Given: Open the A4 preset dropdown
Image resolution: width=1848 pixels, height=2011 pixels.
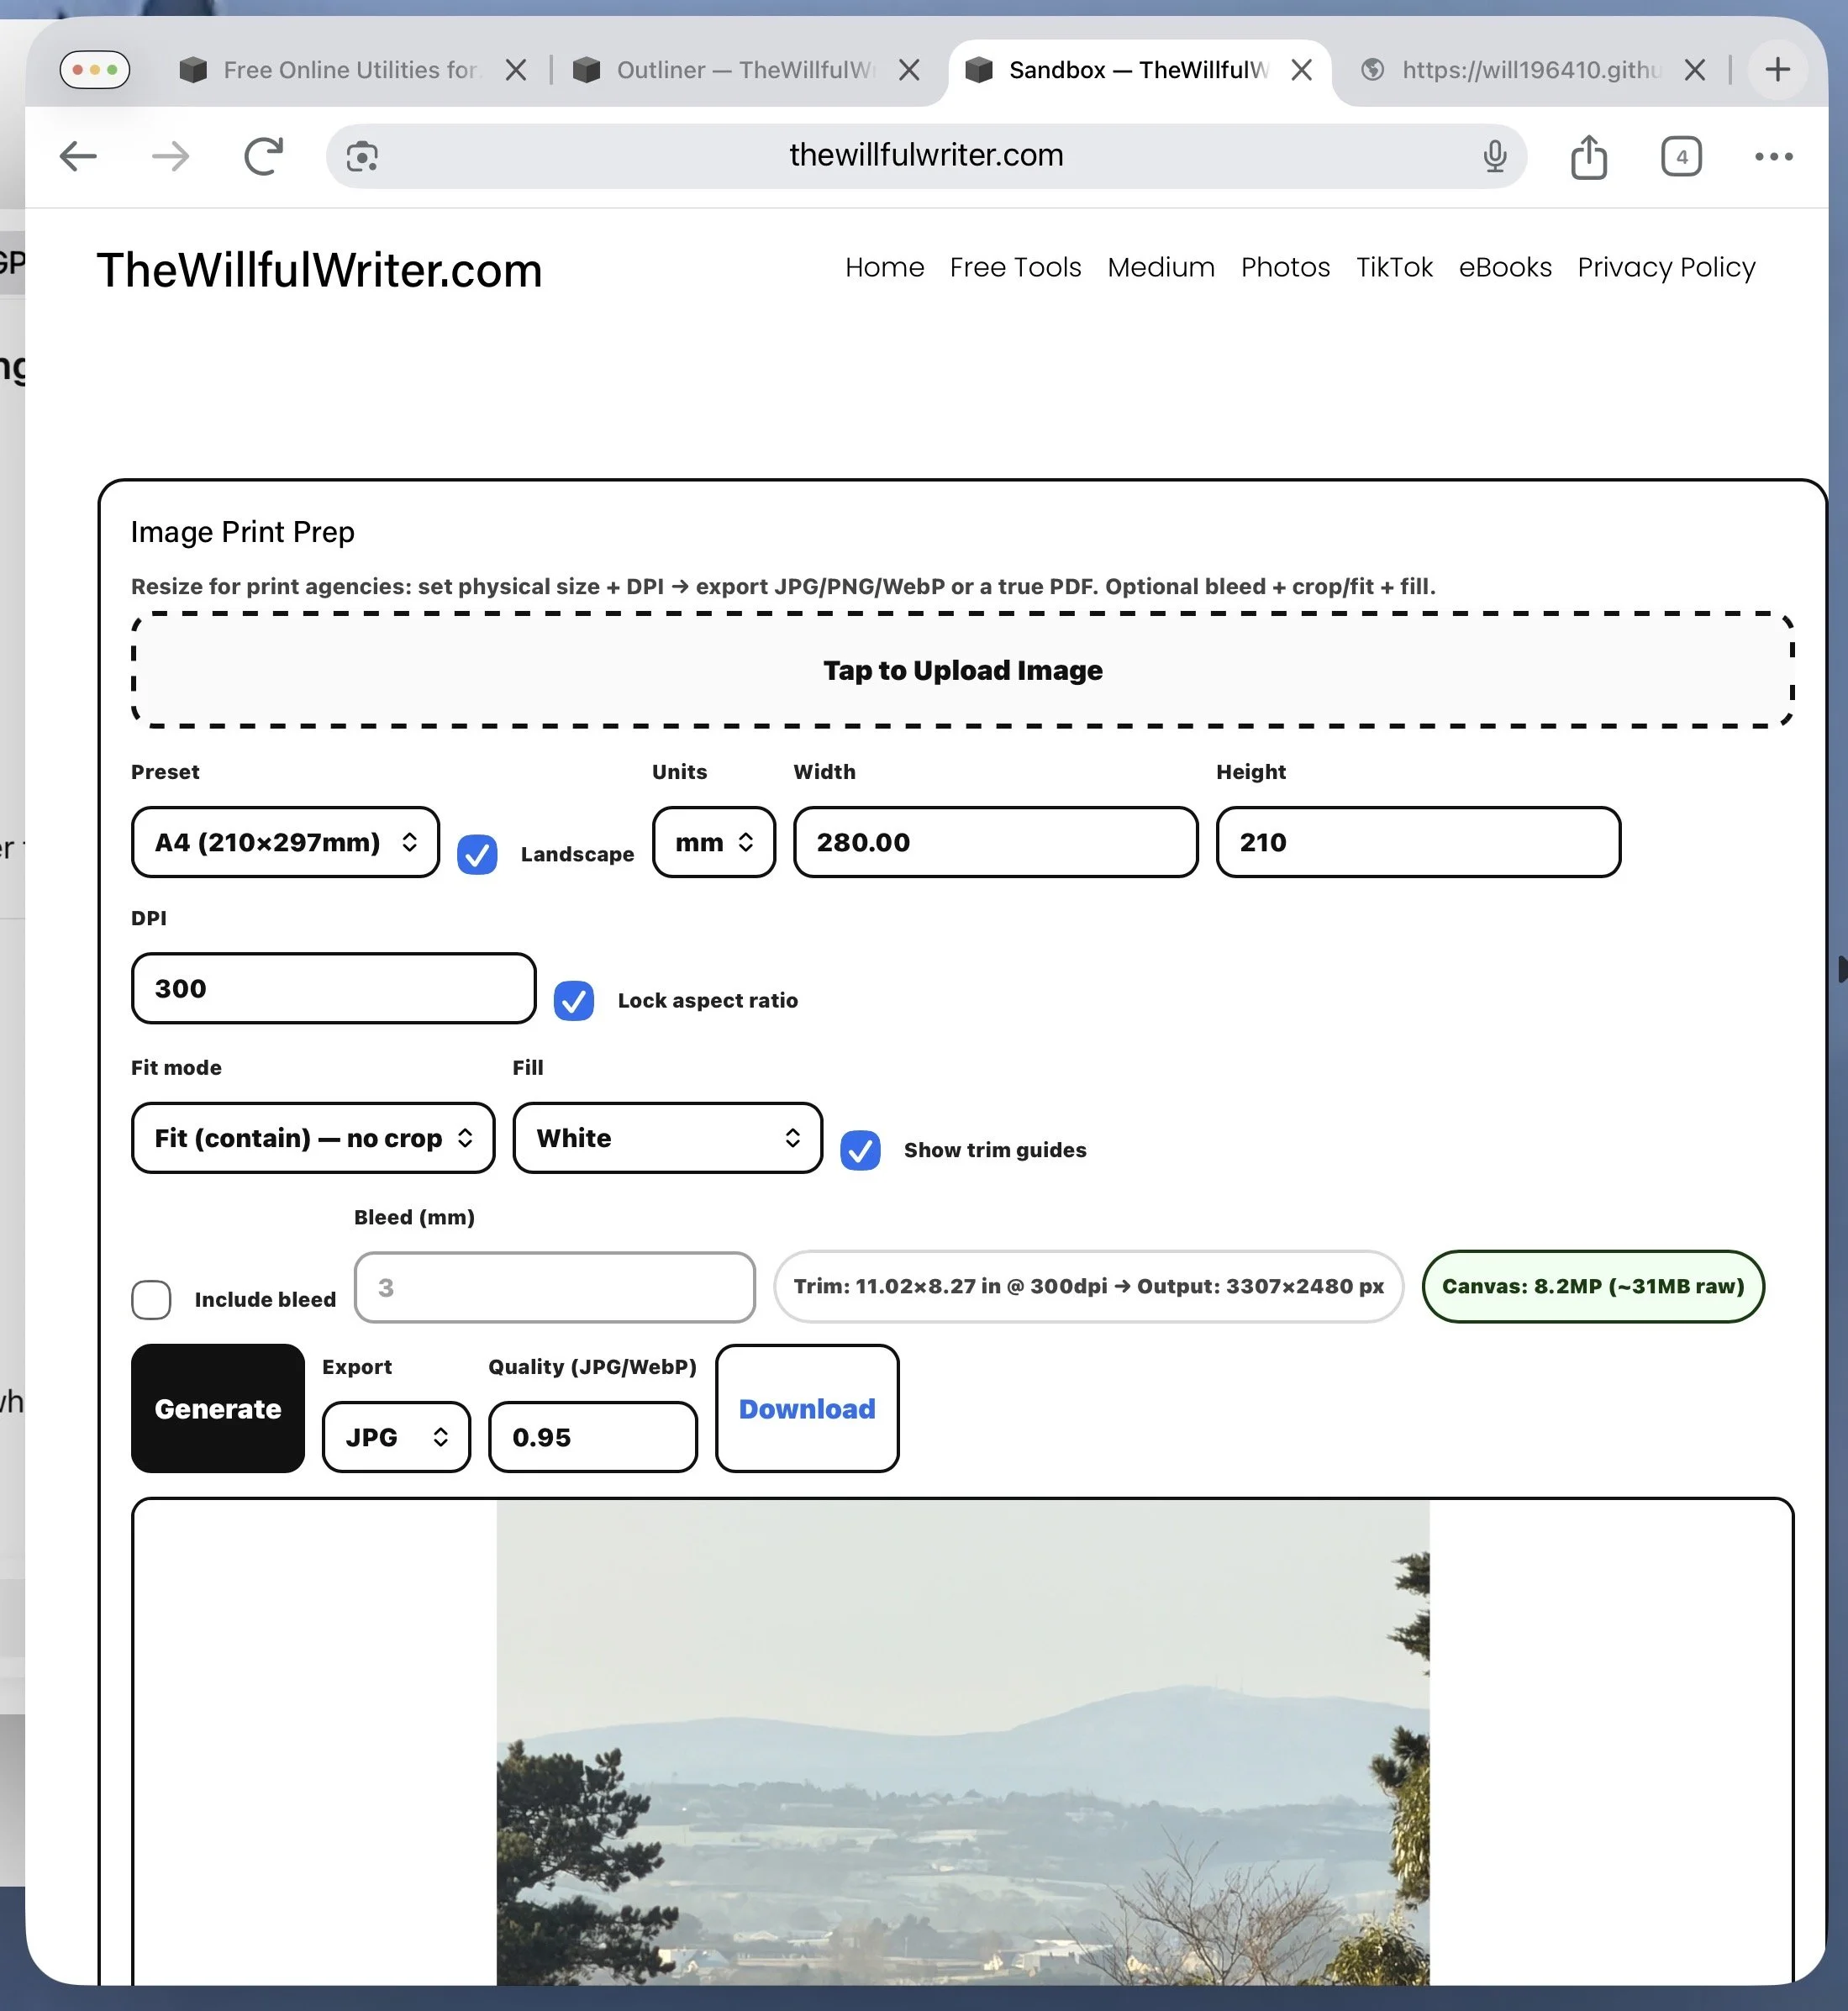Looking at the screenshot, I should click(285, 842).
